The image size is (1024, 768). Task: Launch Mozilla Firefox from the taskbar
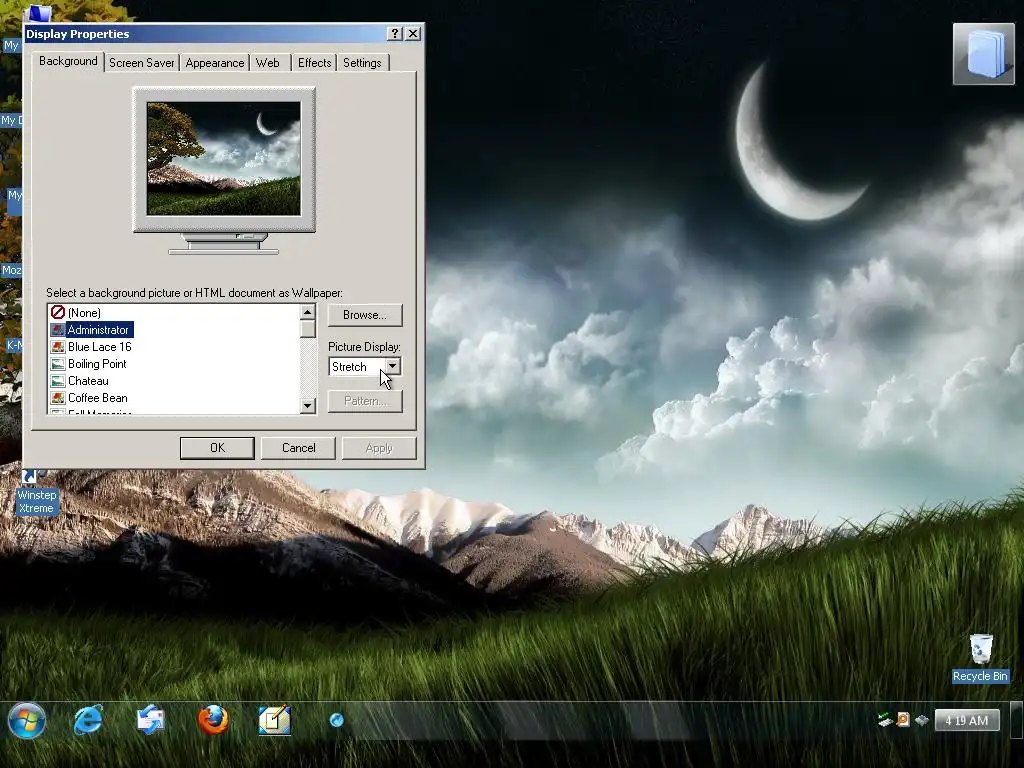click(213, 720)
